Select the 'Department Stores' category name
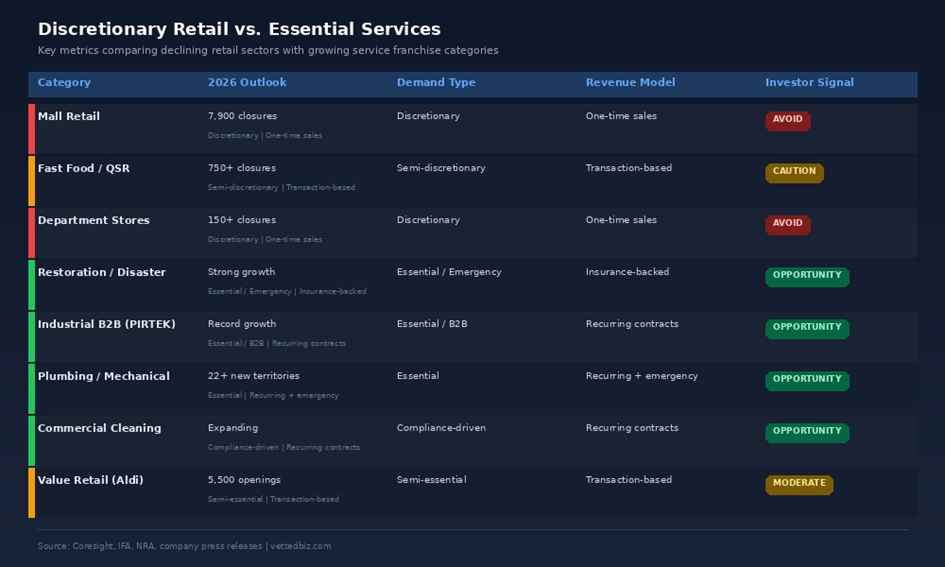This screenshot has height=567, width=945. 93,220
